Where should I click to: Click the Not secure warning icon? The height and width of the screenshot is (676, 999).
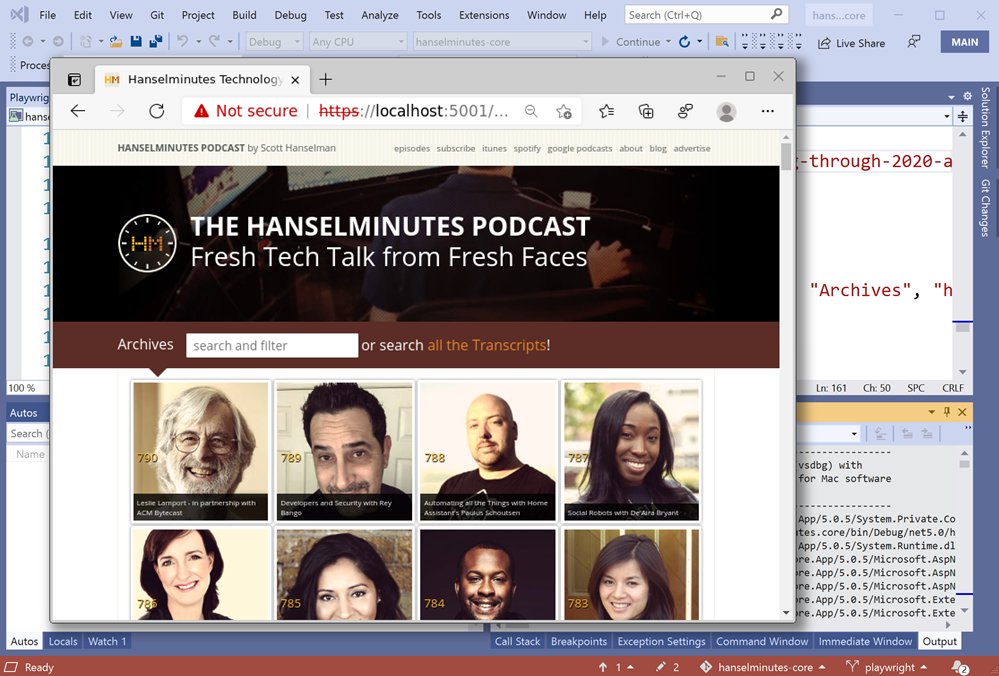(201, 111)
